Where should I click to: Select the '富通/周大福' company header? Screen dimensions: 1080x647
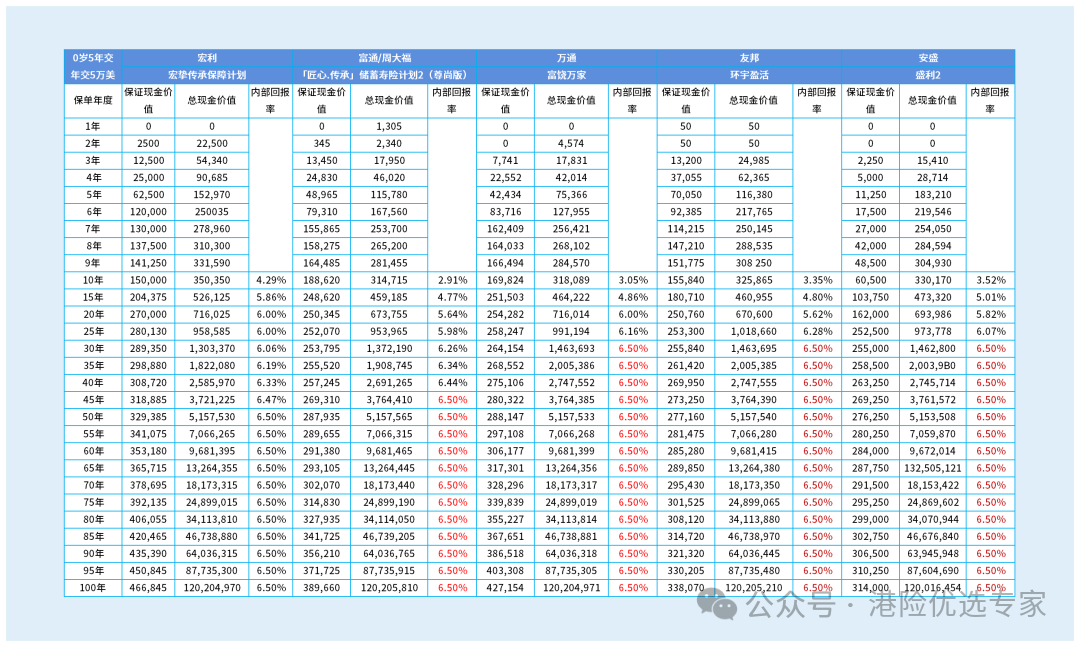click(x=384, y=58)
